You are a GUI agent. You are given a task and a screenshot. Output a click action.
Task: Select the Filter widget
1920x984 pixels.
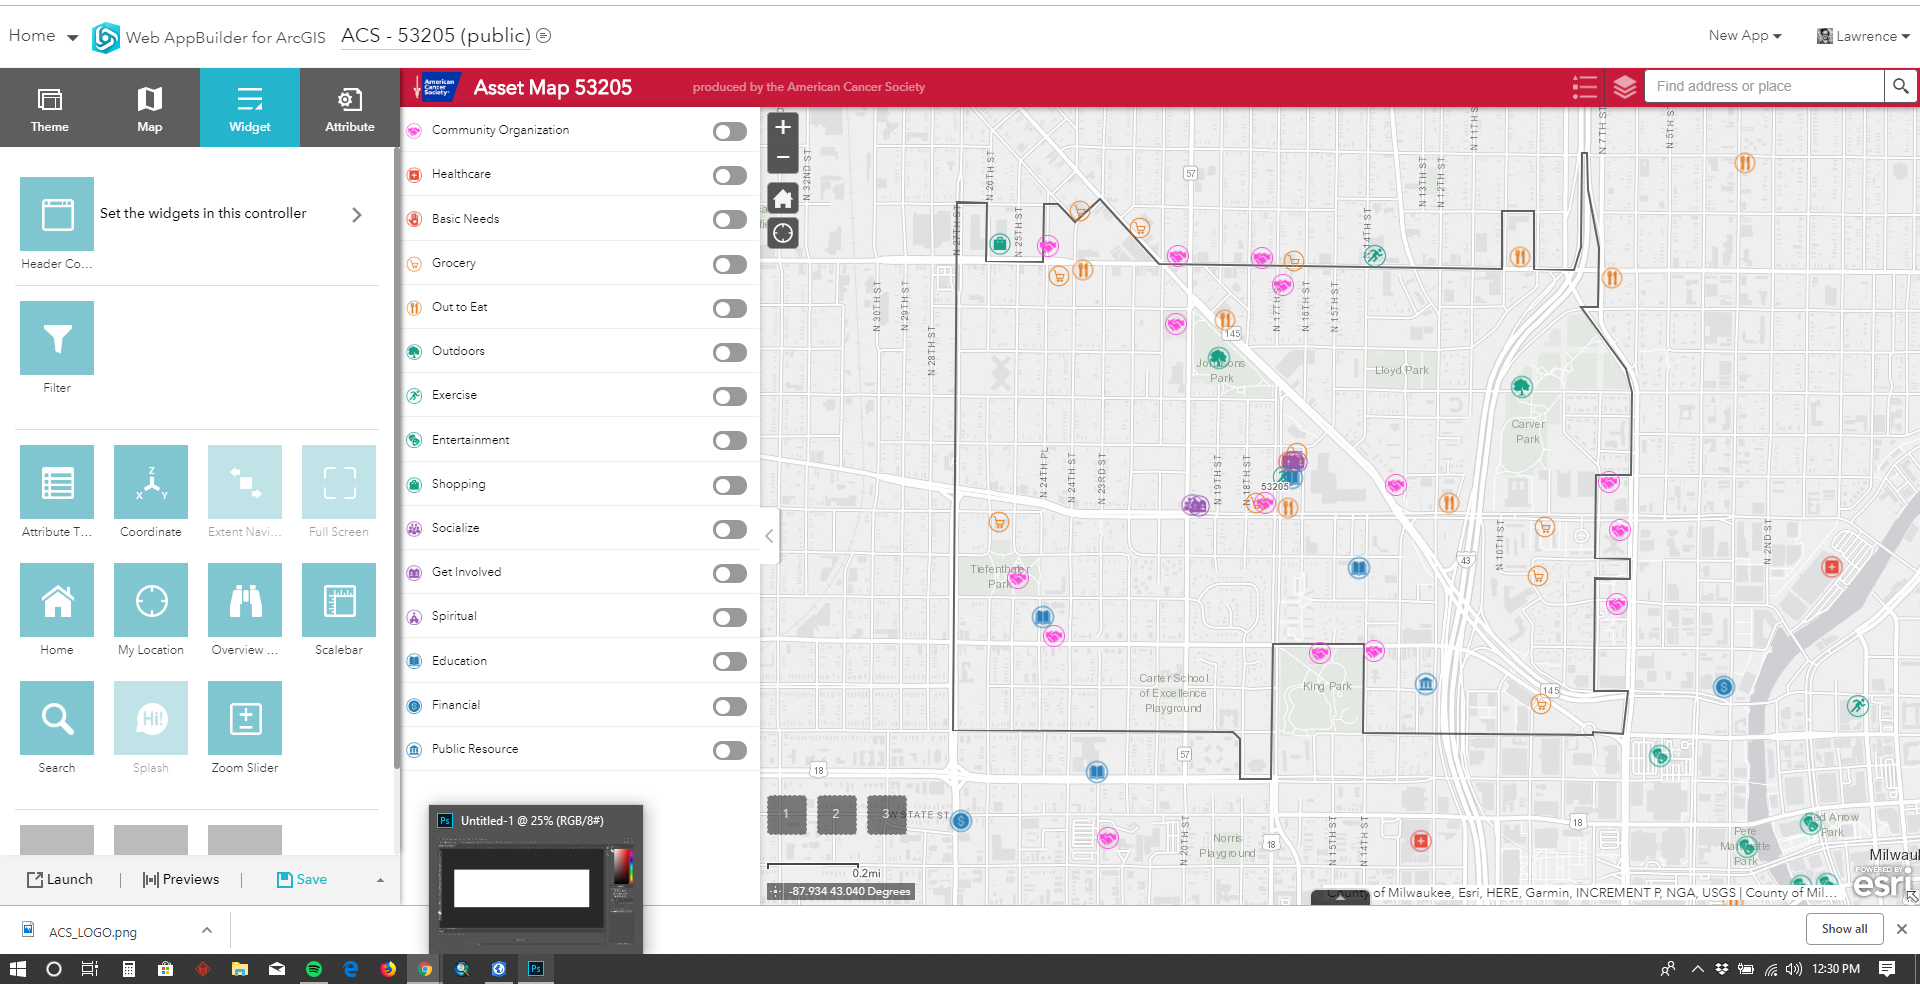57,338
